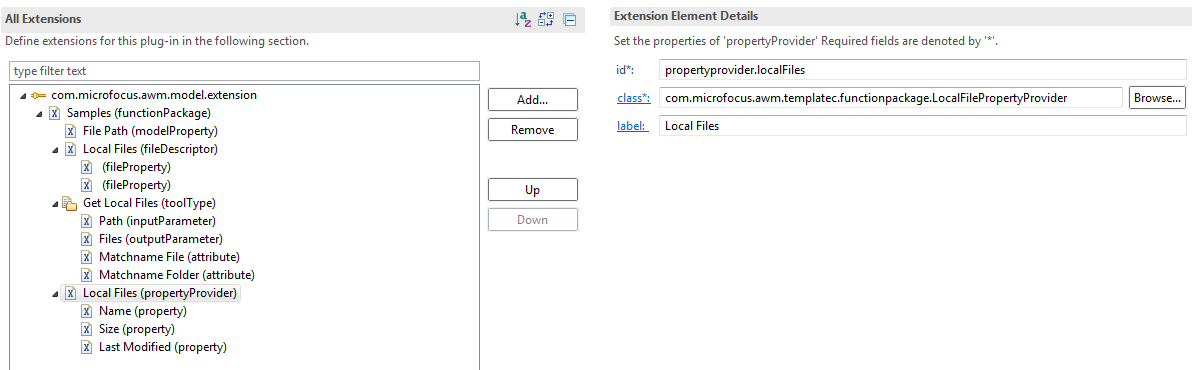Click the extension point icon of com.microfocus.awm.model.extension
This screenshot has width=1192, height=370.
[x=40, y=96]
